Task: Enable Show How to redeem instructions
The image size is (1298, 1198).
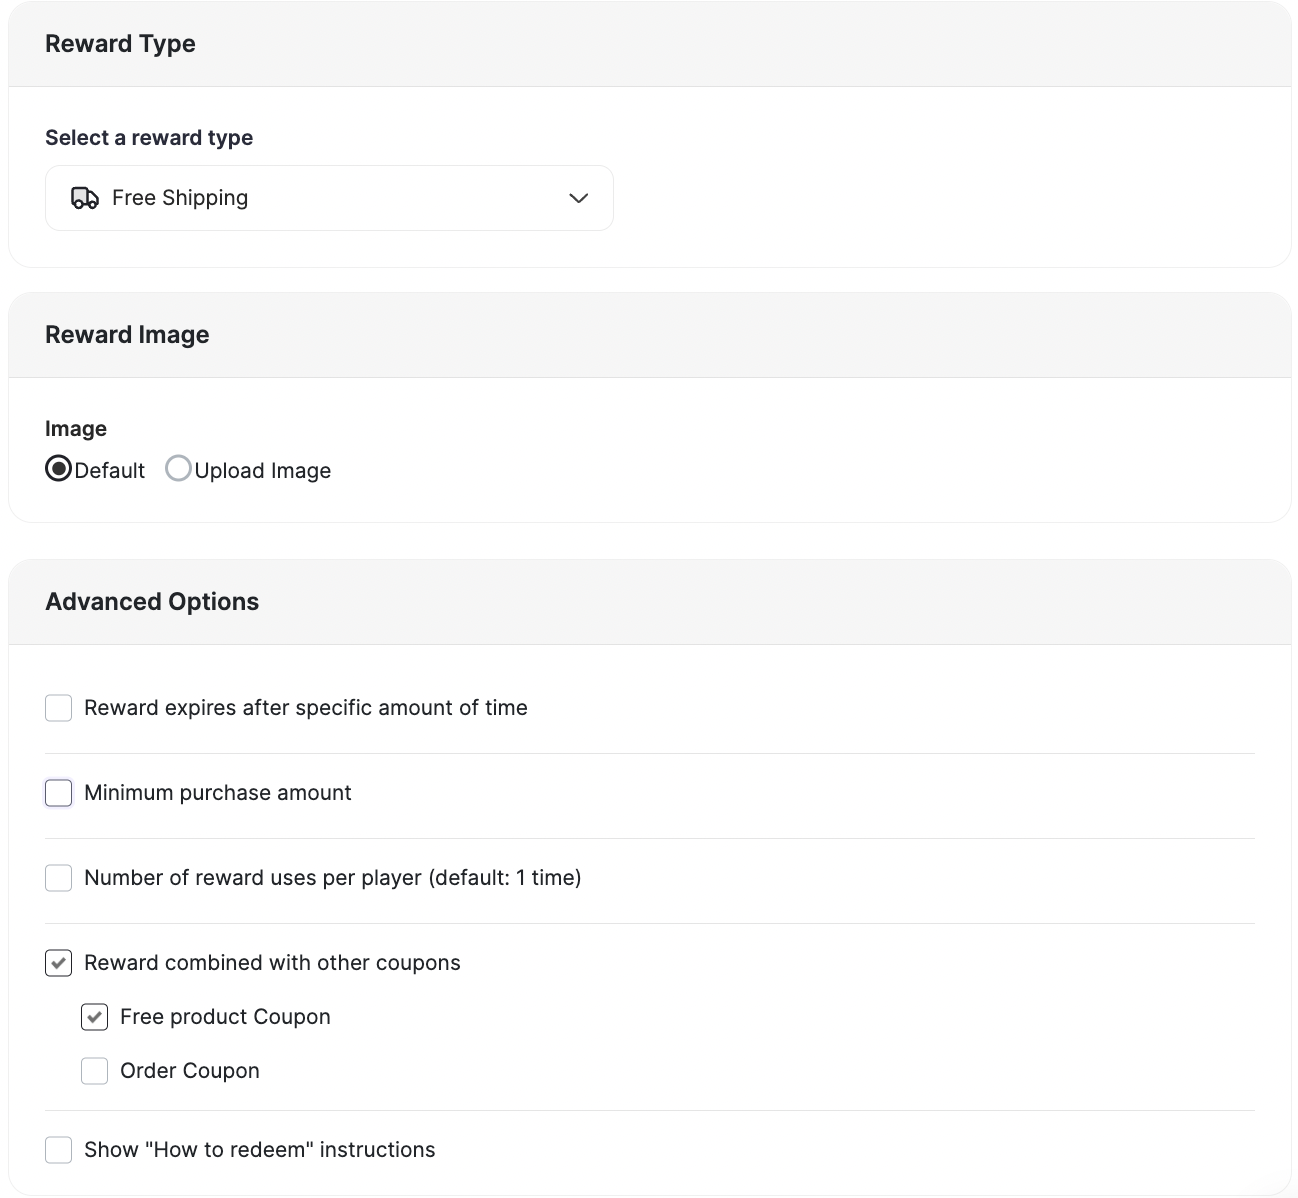Action: (58, 1149)
